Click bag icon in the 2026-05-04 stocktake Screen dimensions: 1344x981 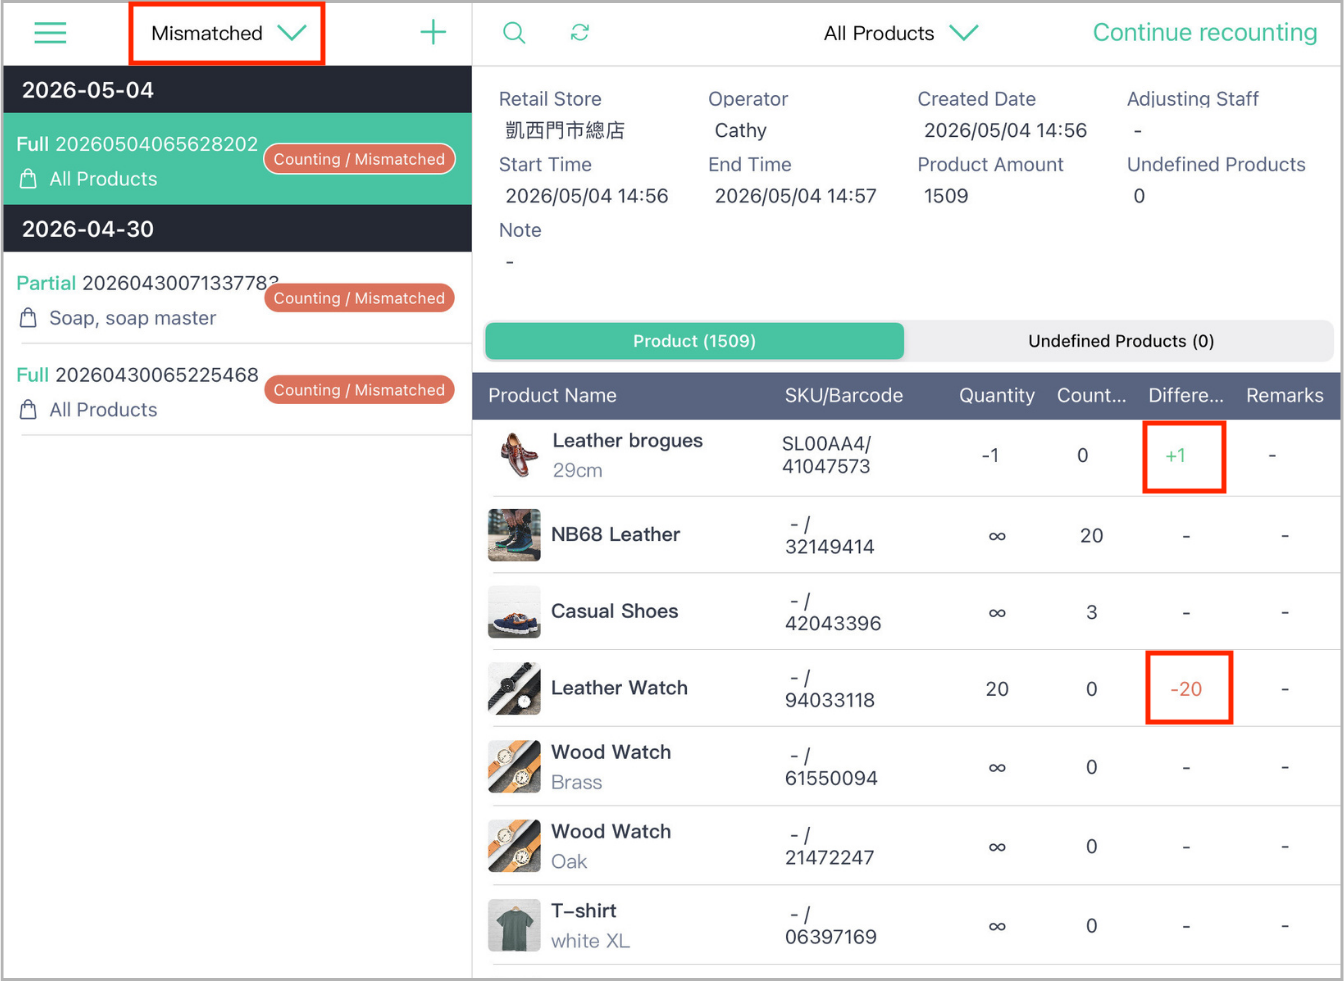[x=28, y=179]
